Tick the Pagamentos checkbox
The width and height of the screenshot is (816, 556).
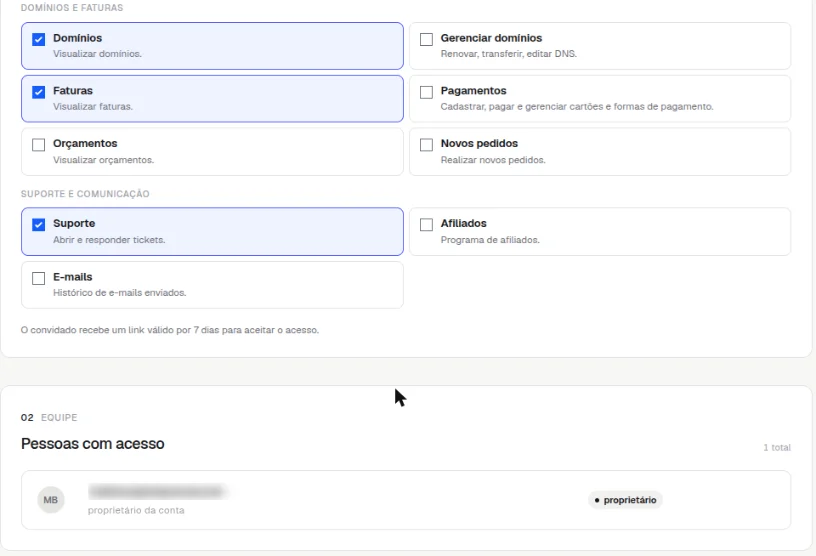pos(426,92)
